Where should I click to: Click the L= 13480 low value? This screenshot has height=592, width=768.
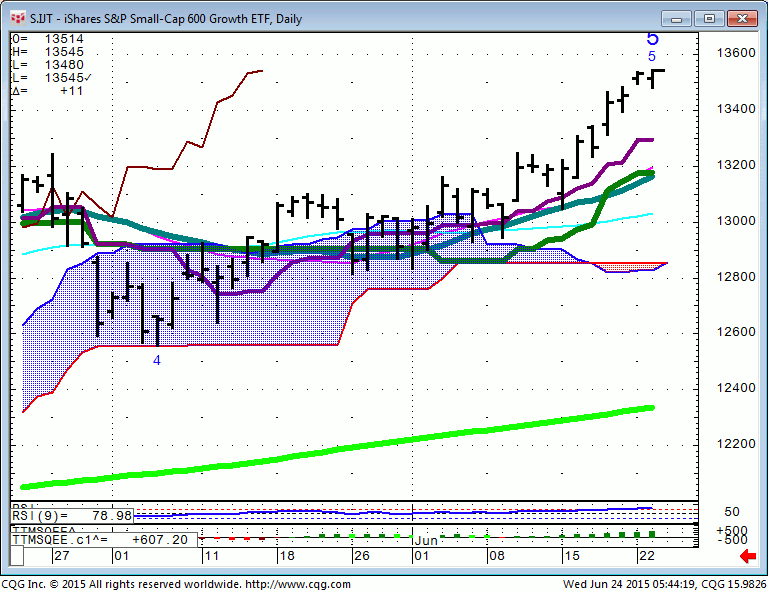tap(48, 65)
